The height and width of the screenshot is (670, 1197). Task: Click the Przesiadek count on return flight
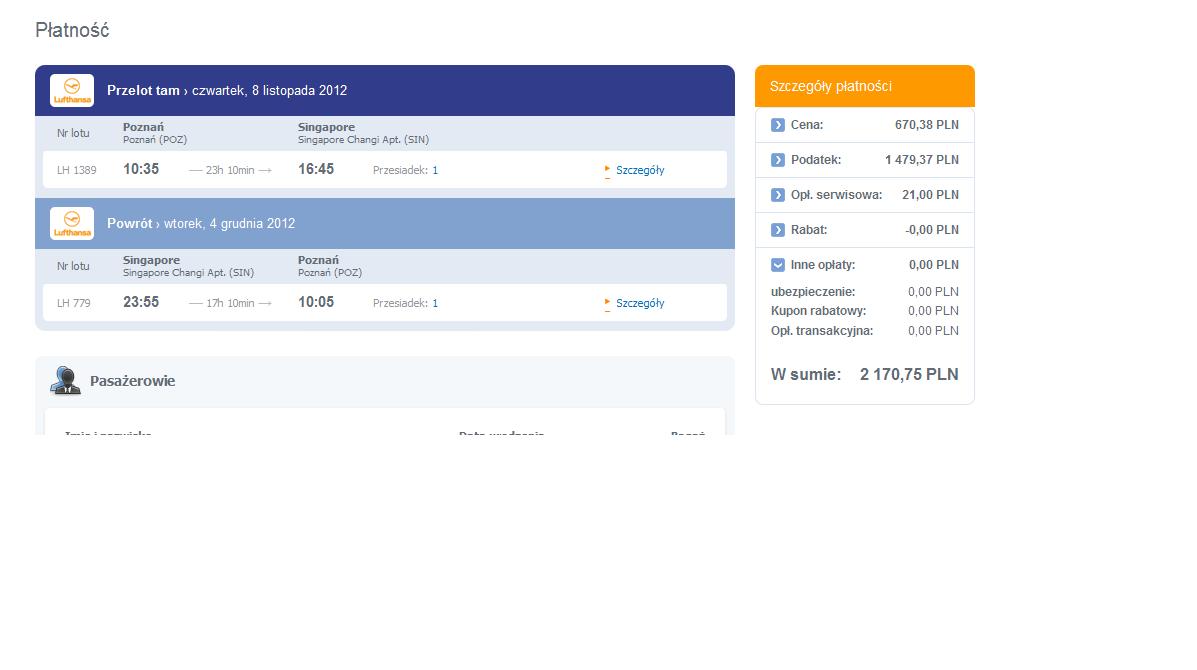pyautogui.click(x=435, y=303)
